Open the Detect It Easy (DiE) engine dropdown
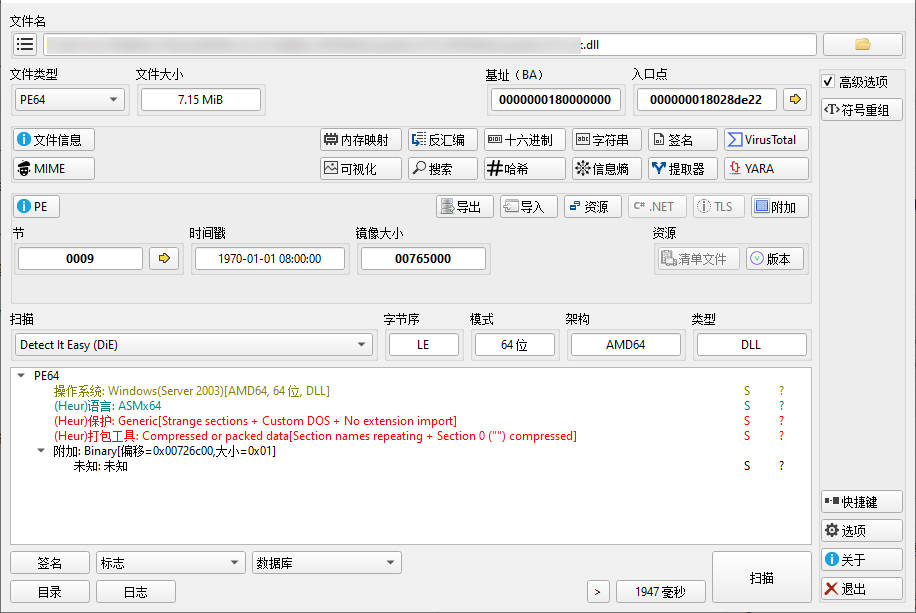916x613 pixels. point(363,344)
